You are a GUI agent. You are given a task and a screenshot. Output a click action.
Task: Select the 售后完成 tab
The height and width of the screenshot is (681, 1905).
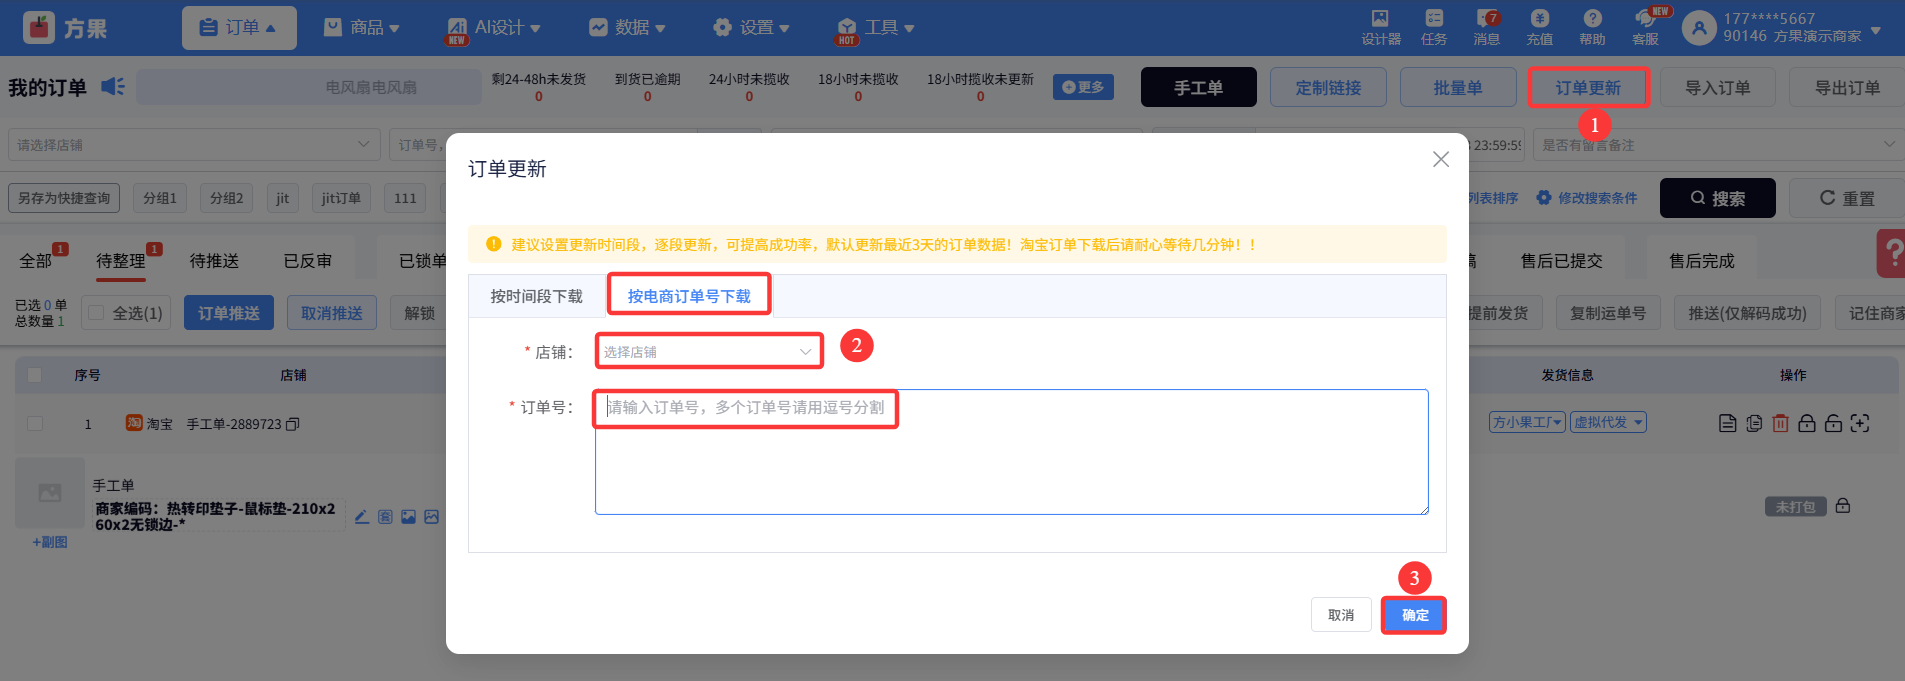click(x=1701, y=261)
